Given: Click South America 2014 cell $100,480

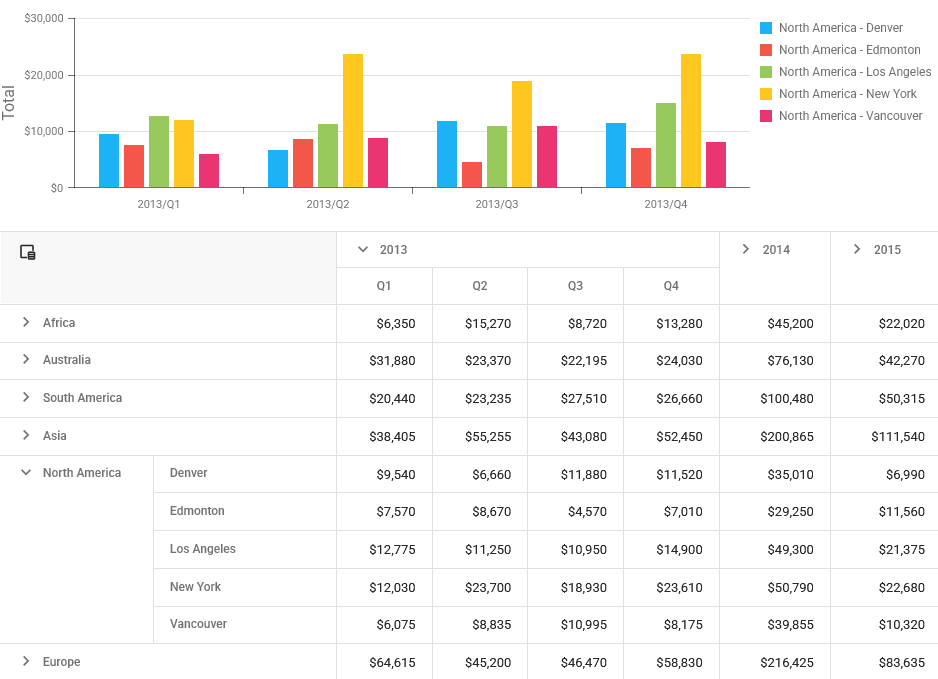Looking at the screenshot, I should coord(775,398).
